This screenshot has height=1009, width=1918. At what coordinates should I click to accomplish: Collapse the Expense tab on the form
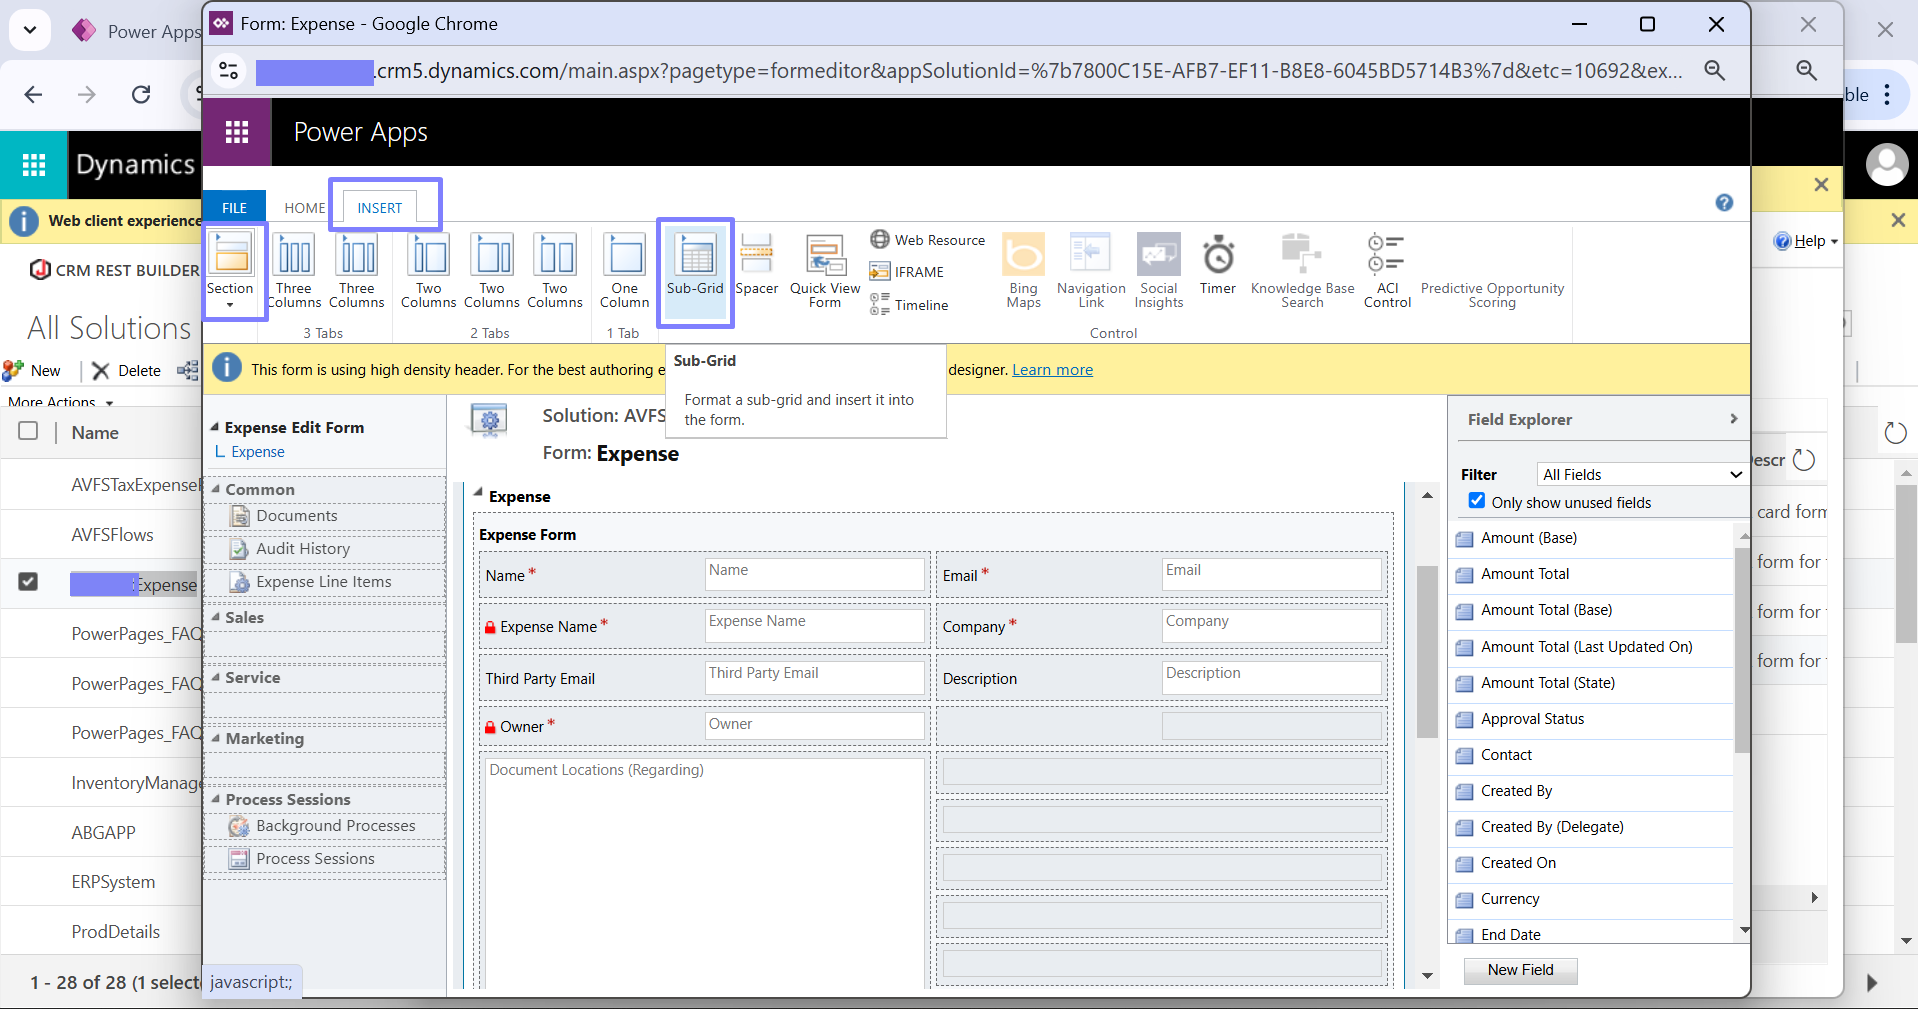pyautogui.click(x=479, y=494)
